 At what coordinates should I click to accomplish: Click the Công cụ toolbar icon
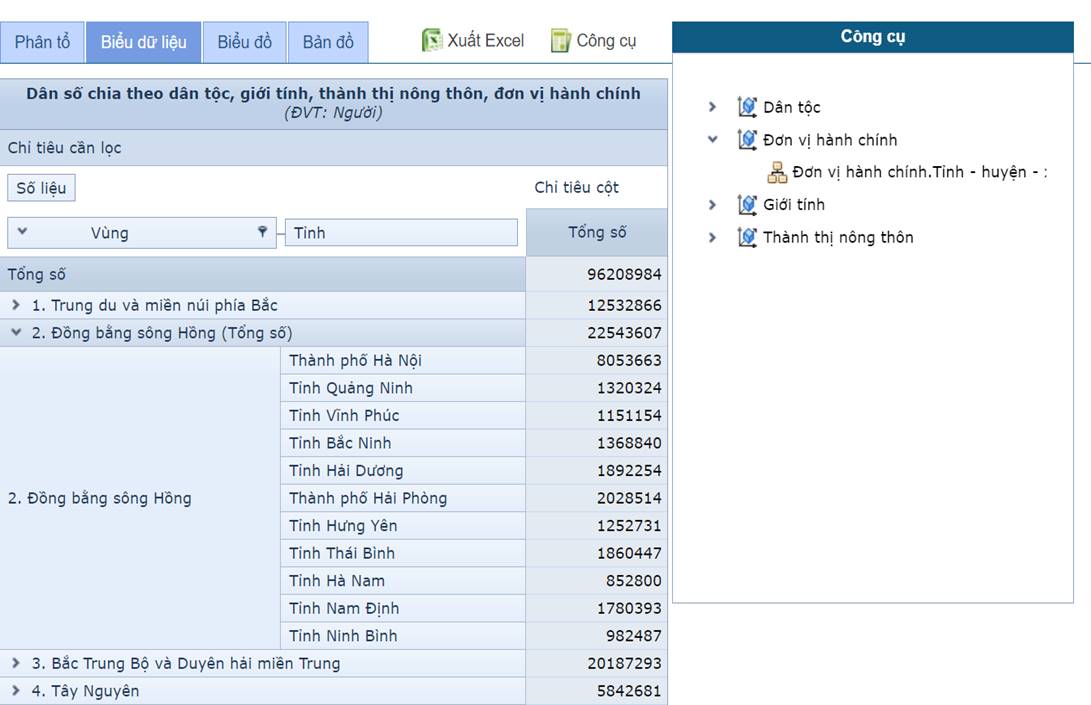[560, 41]
